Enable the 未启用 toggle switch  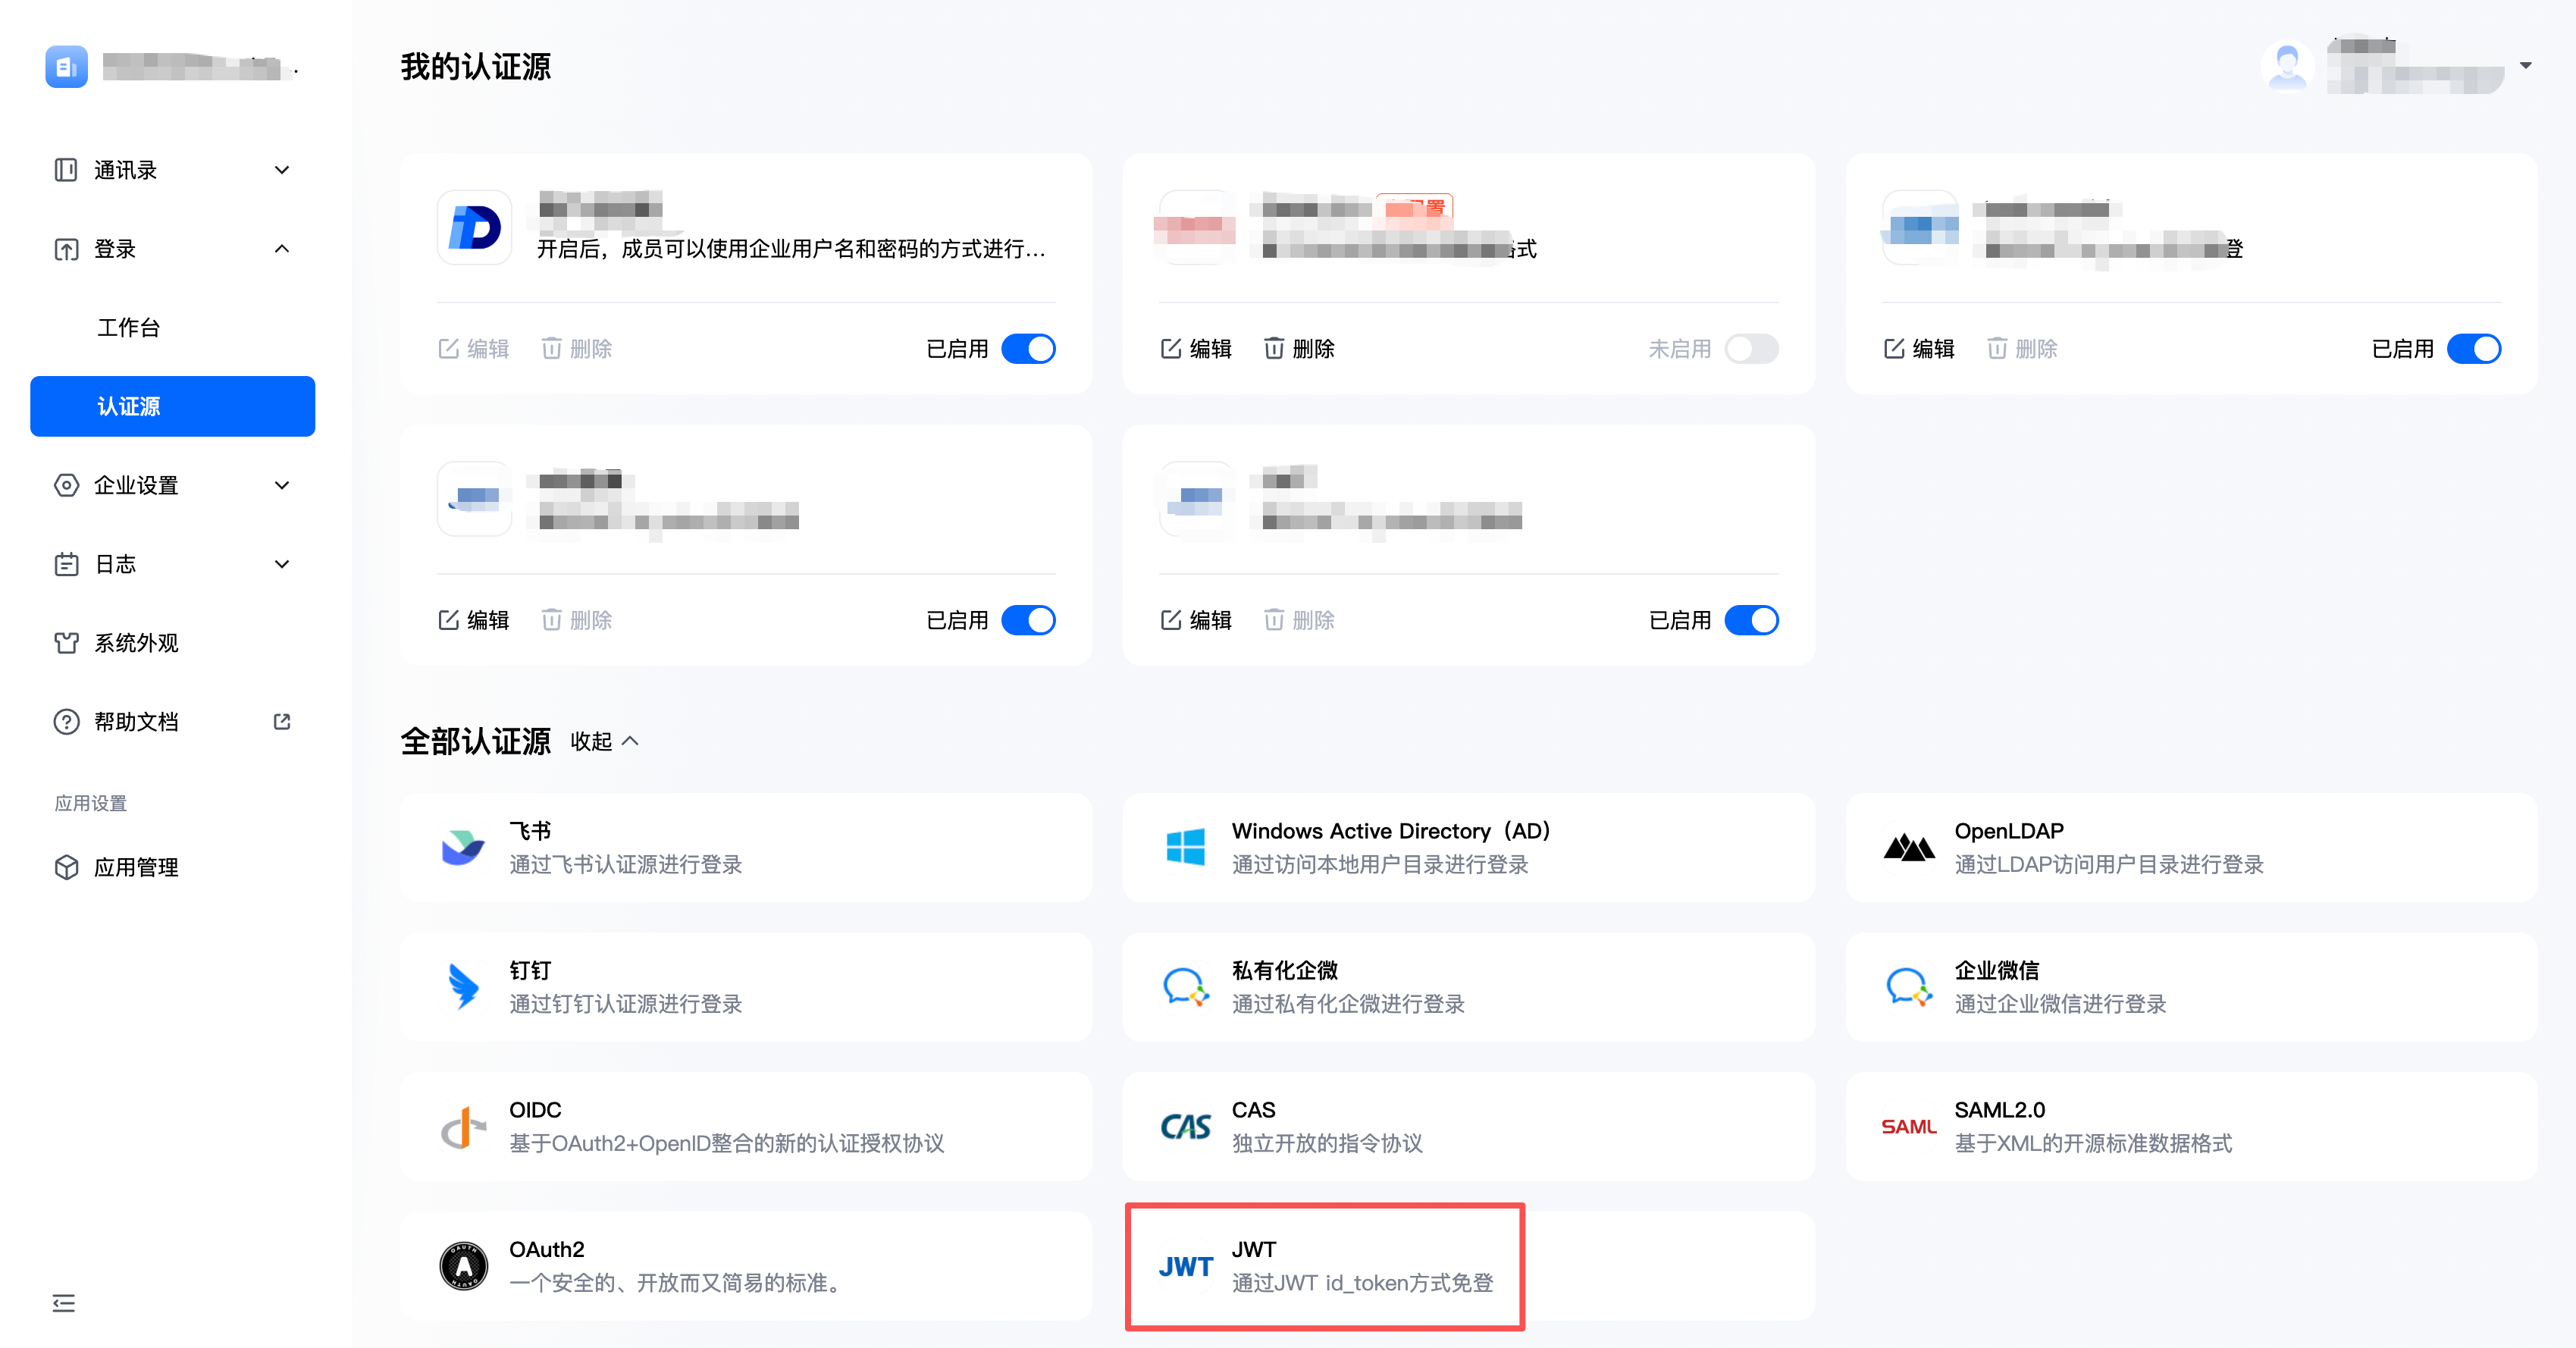click(1751, 348)
